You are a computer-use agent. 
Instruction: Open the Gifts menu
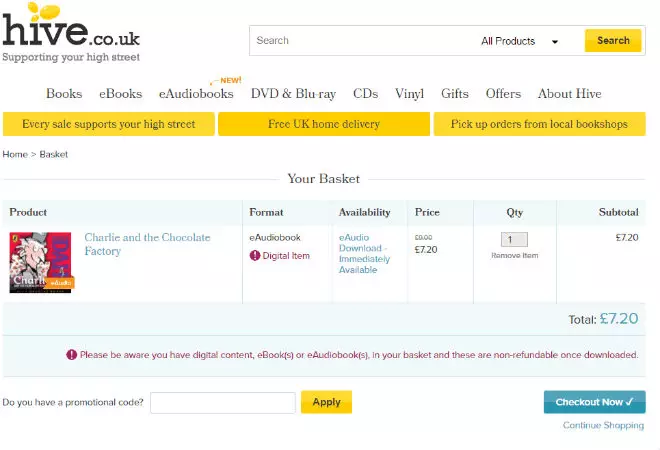click(x=455, y=93)
